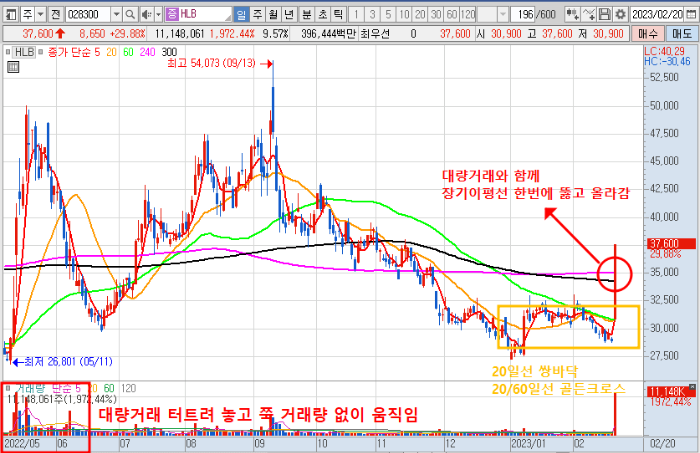Switch to 월 monthly chart period
The height and width of the screenshot is (453, 700).
point(273,15)
